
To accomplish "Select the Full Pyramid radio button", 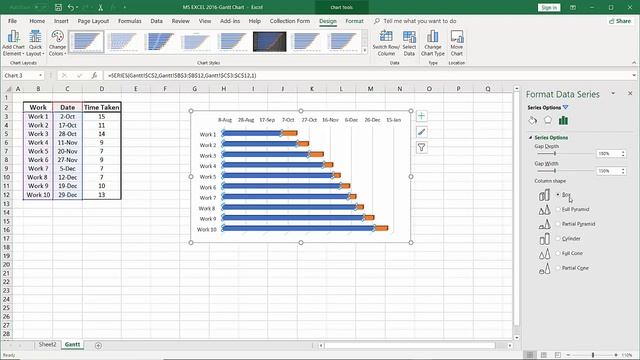I will point(558,209).
